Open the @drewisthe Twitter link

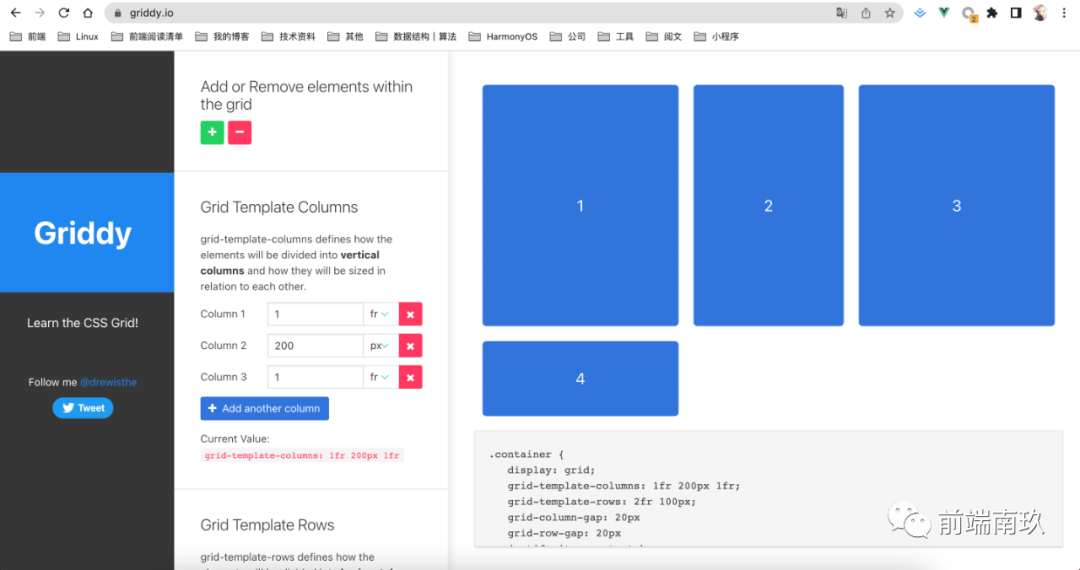[108, 382]
